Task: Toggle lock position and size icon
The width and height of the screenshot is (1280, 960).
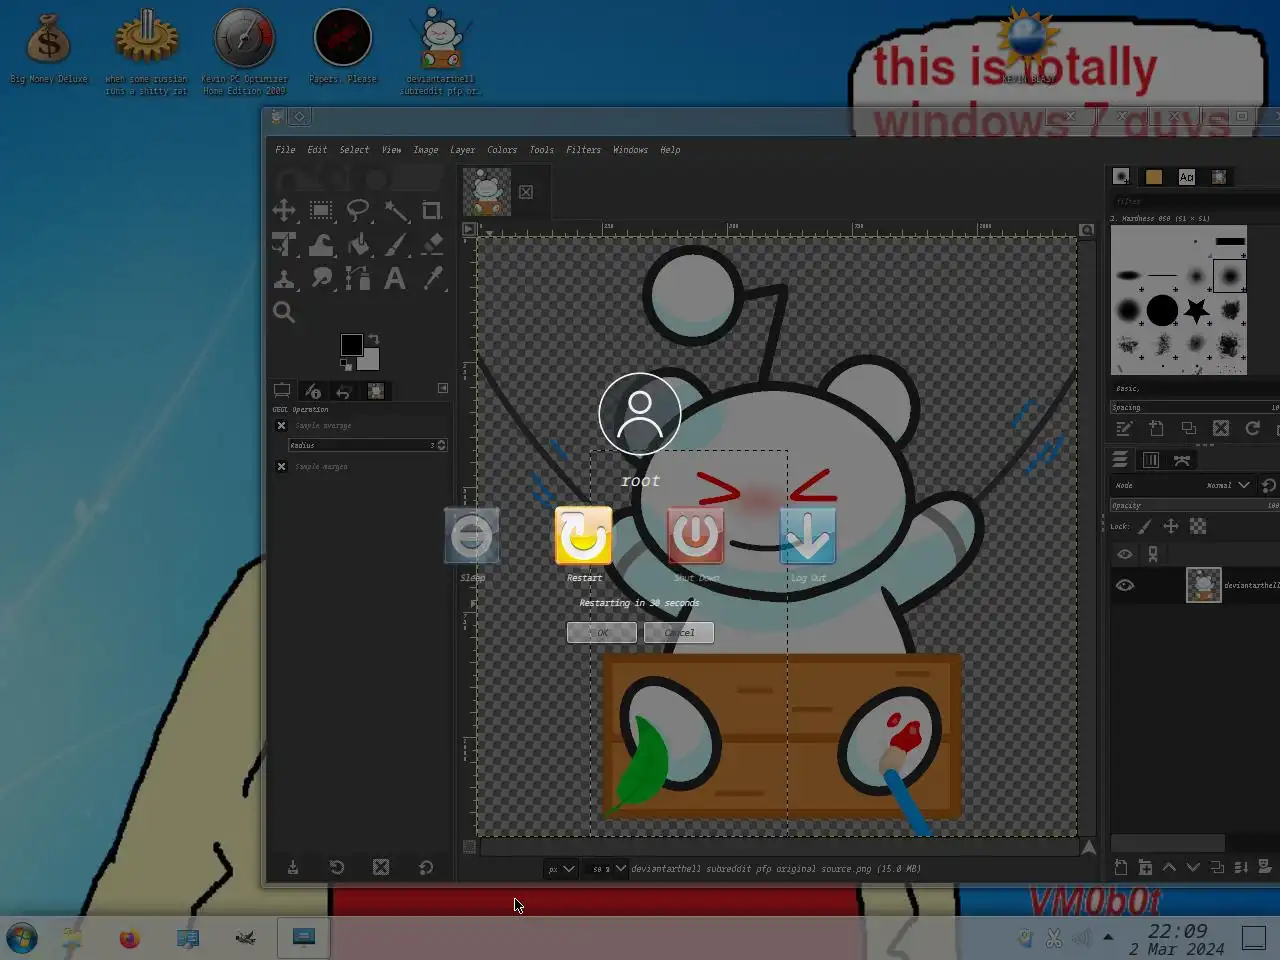Action: pyautogui.click(x=1171, y=526)
